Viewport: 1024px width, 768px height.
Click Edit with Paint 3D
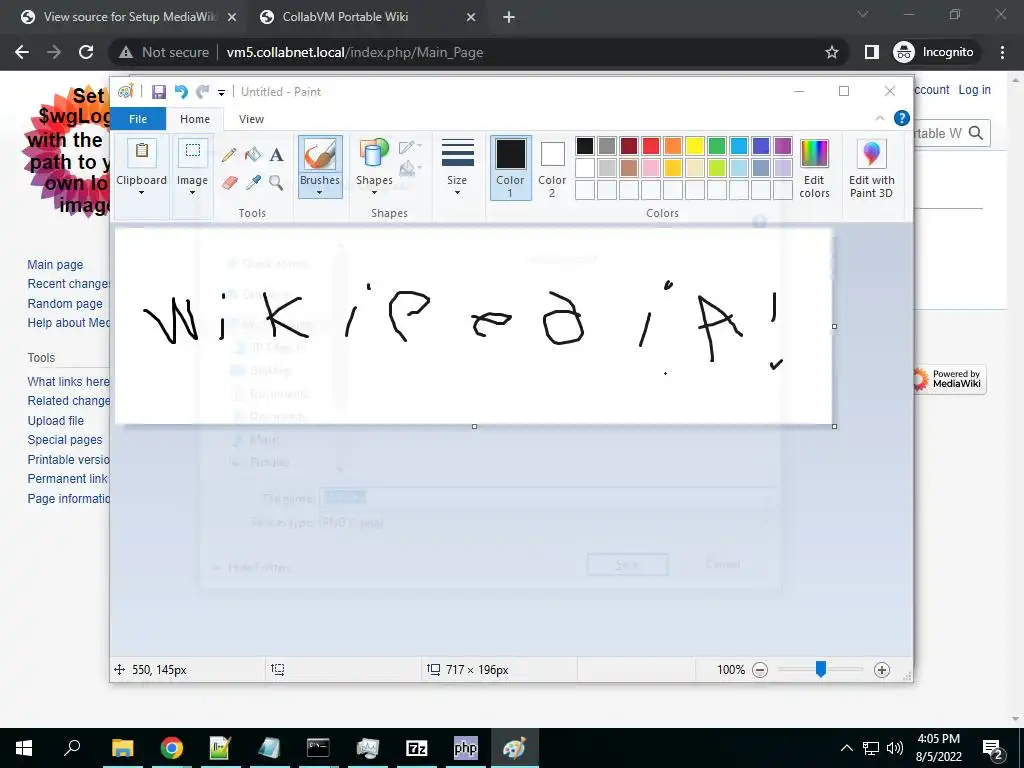pyautogui.click(x=871, y=168)
